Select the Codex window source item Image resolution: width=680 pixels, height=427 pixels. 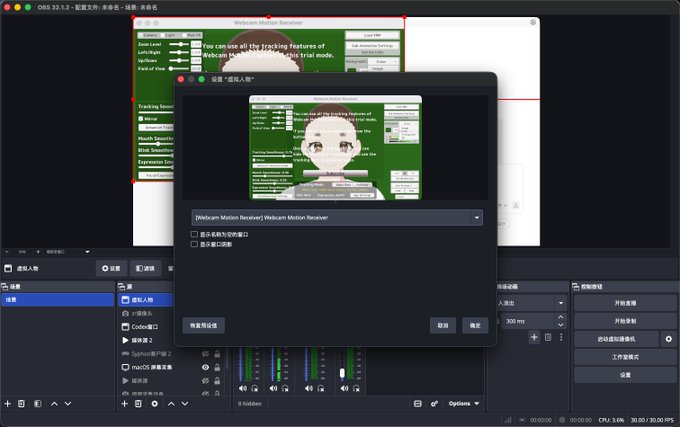pyautogui.click(x=146, y=327)
